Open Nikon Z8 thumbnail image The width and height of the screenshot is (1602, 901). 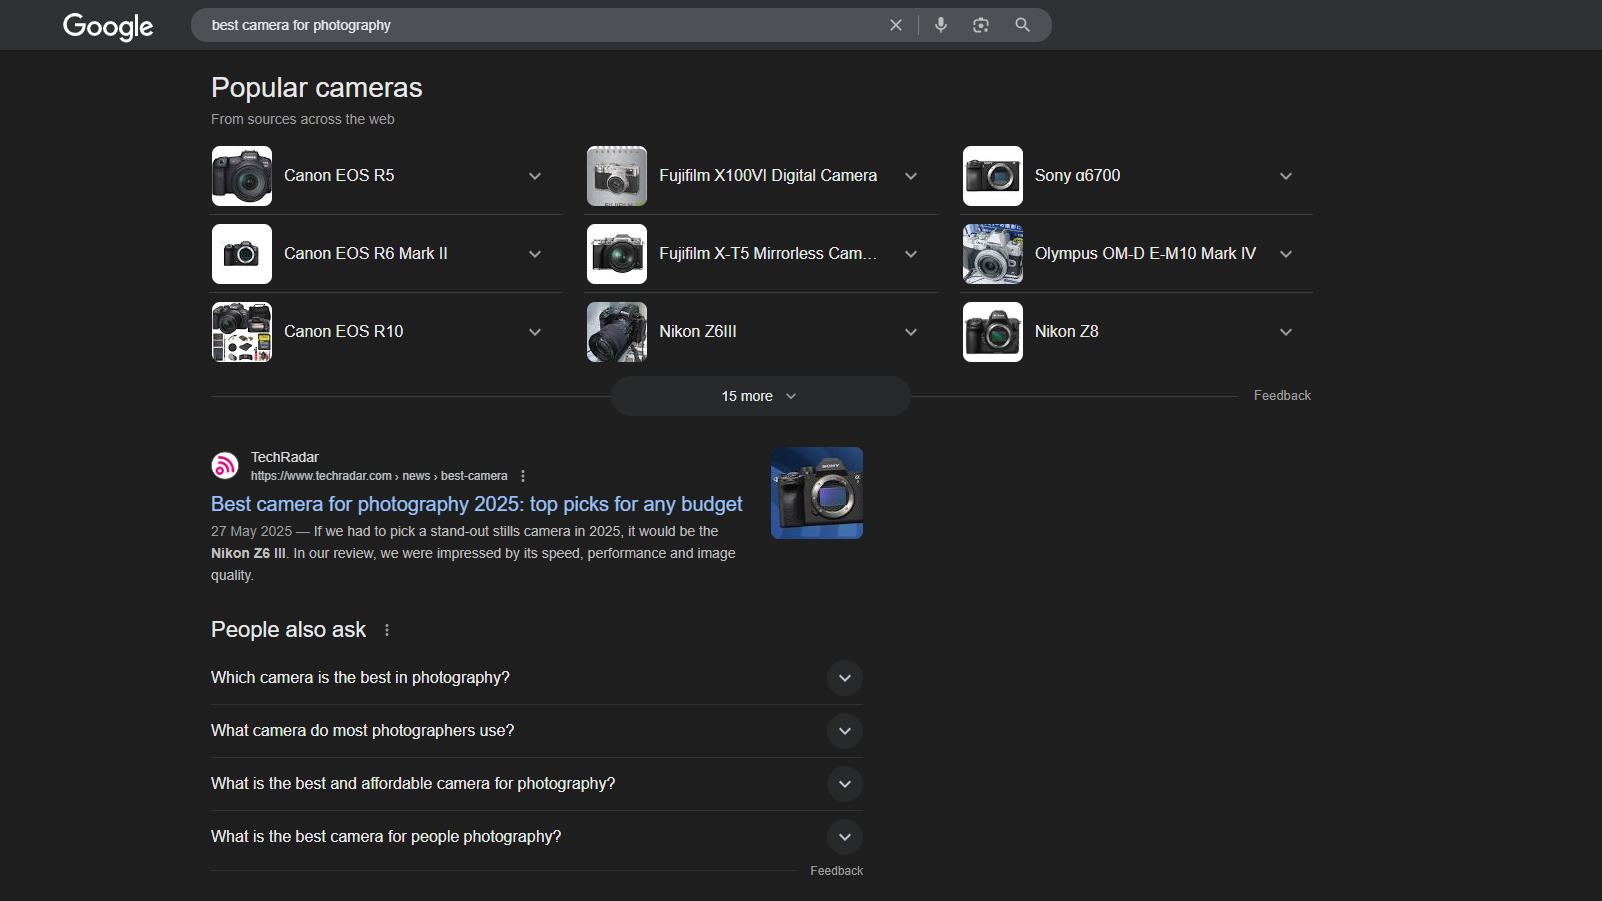[x=993, y=332]
